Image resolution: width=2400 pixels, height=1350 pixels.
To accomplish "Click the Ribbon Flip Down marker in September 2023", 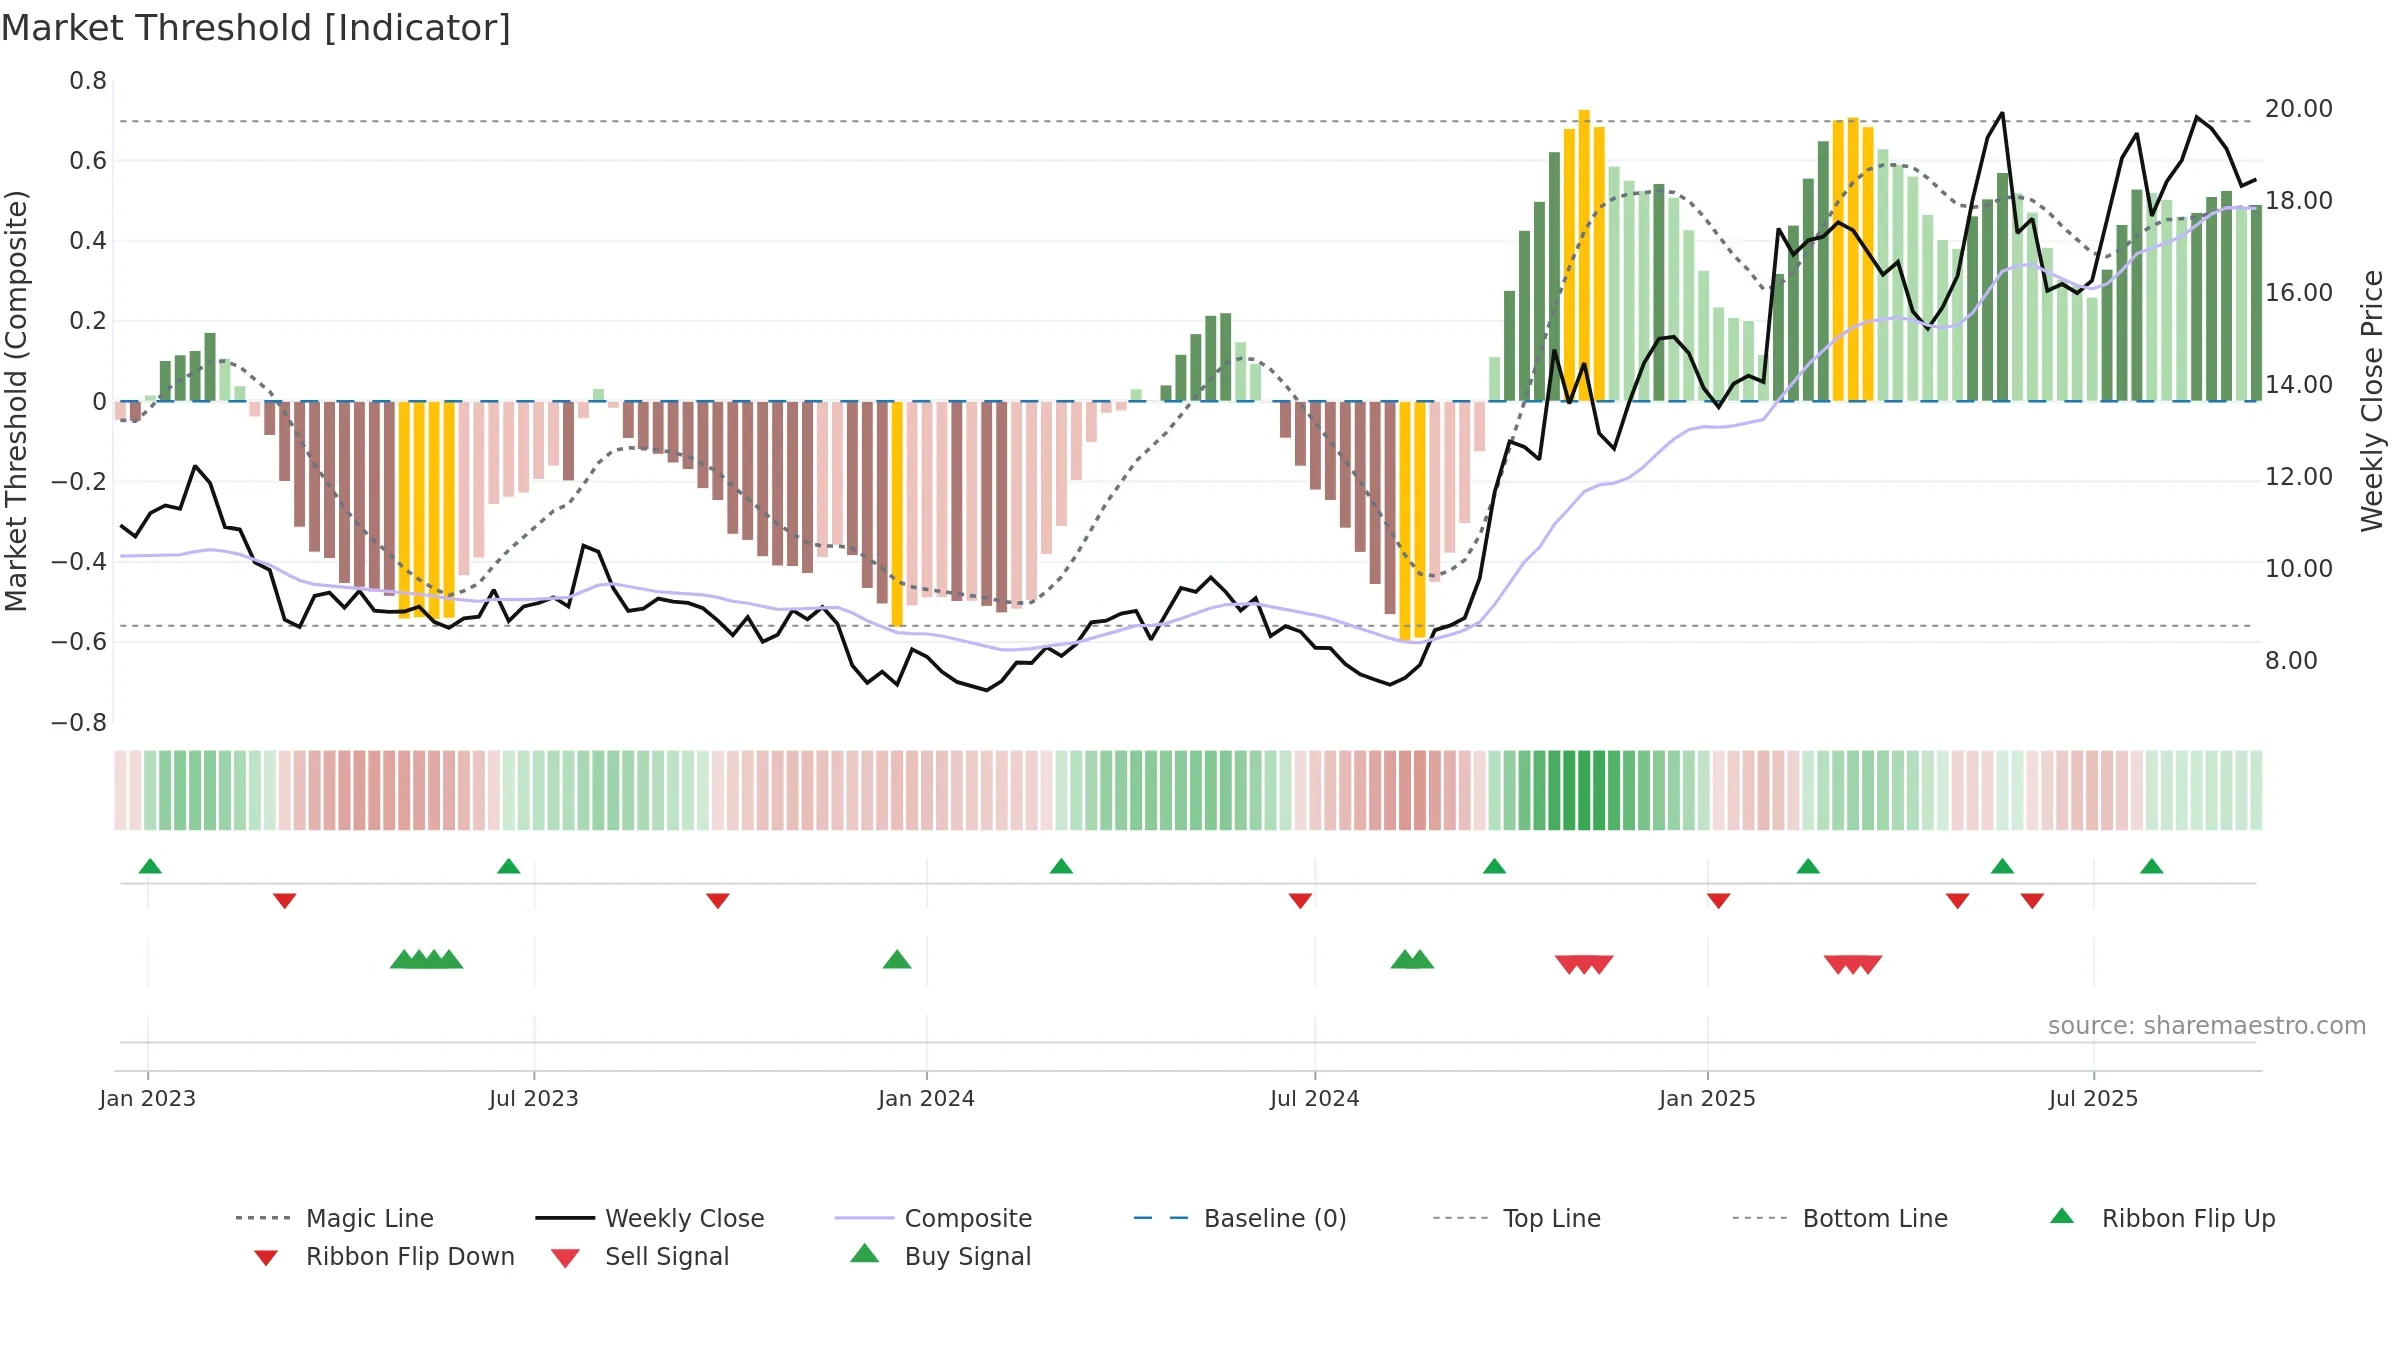I will click(x=717, y=901).
